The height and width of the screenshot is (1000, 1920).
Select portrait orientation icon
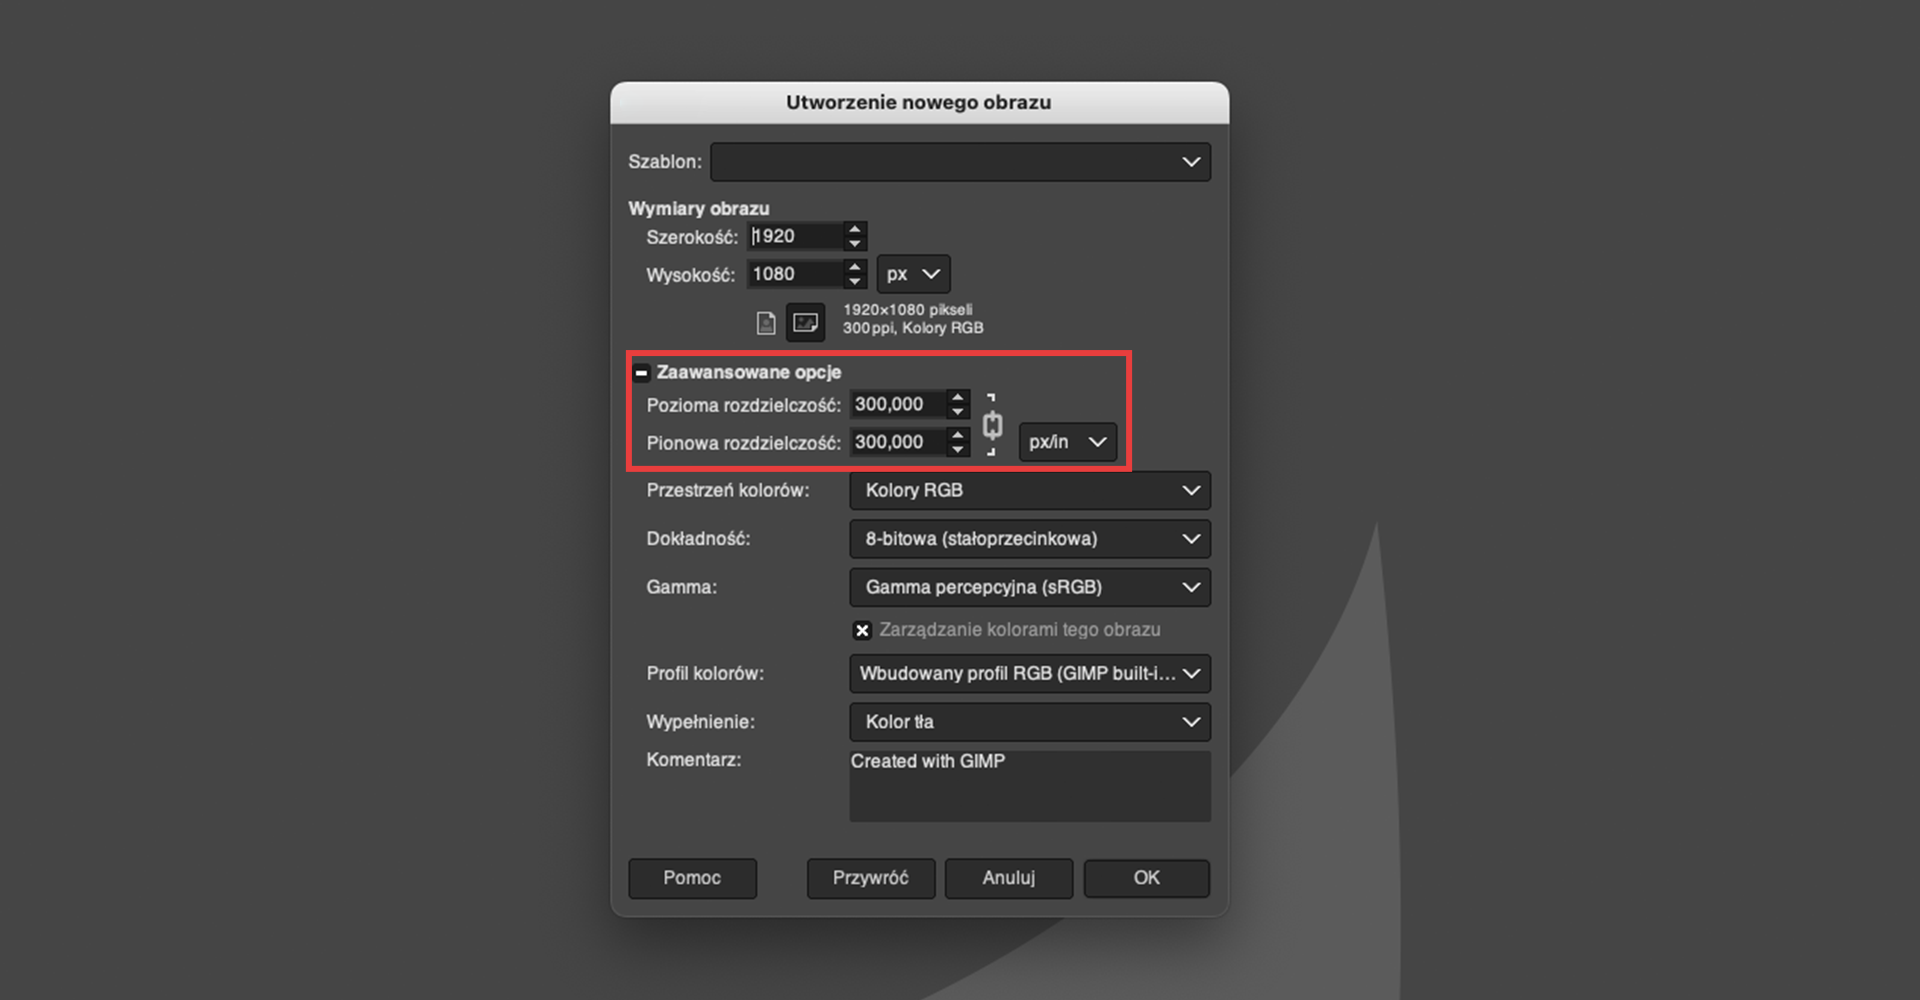coord(766,323)
